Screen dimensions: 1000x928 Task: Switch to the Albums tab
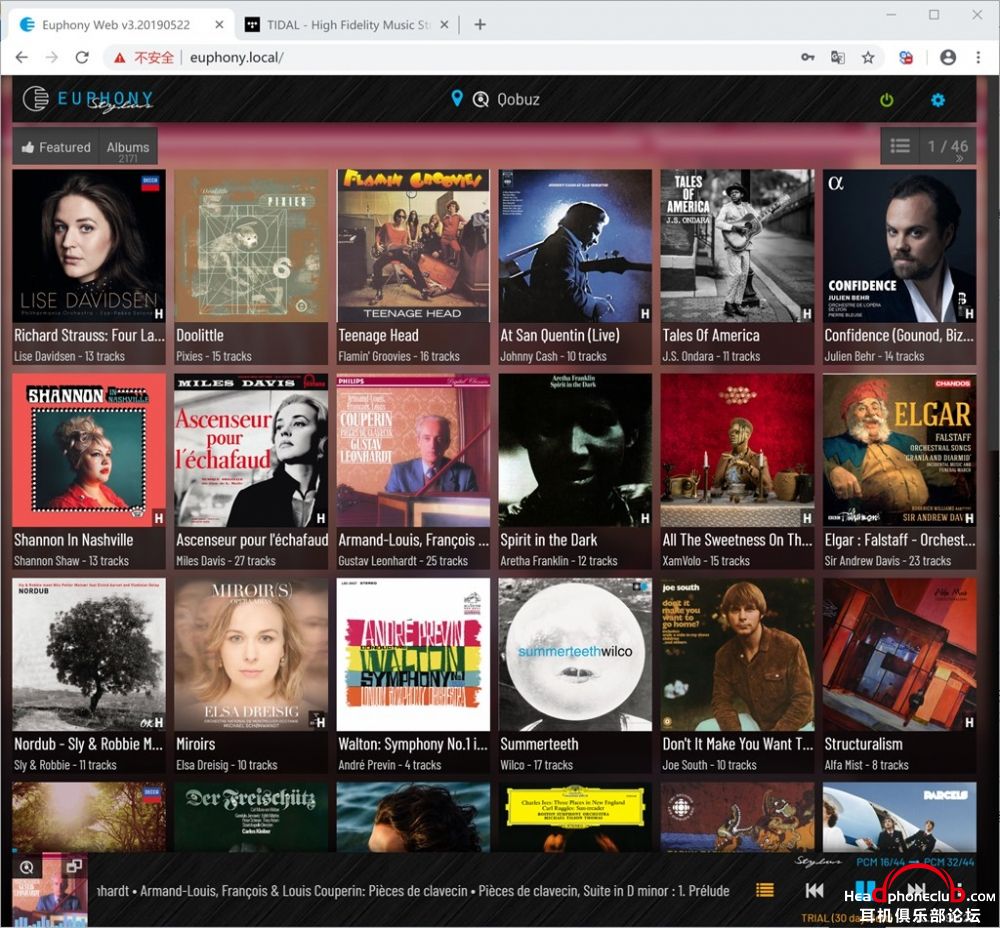pyautogui.click(x=128, y=147)
